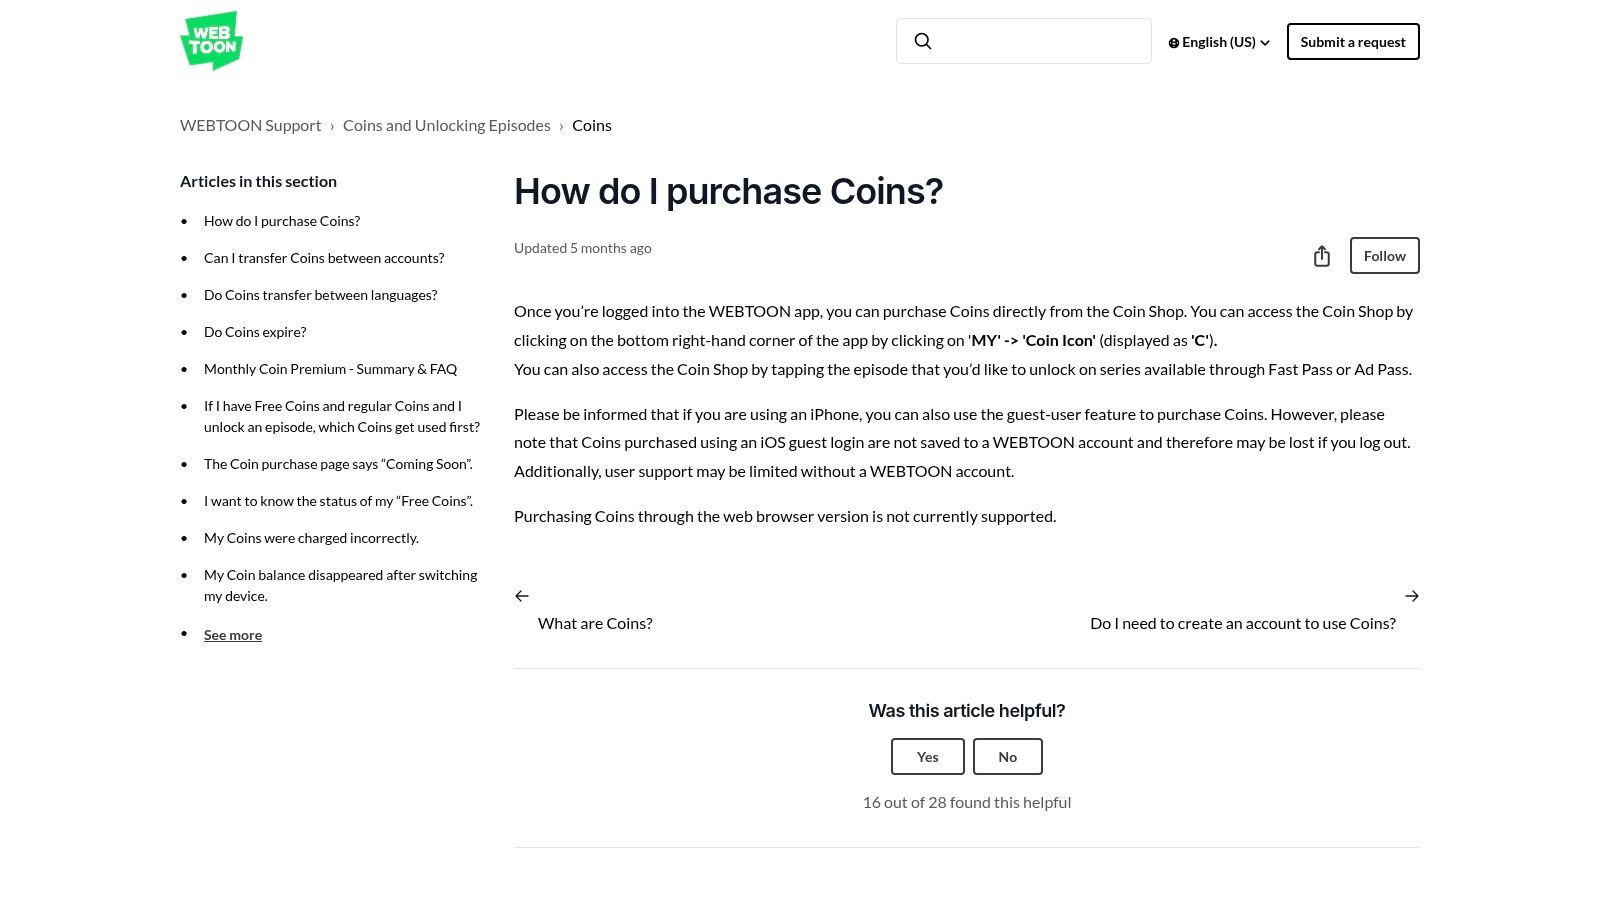Click inside the search input field
1600x900 pixels.
pos(1040,41)
